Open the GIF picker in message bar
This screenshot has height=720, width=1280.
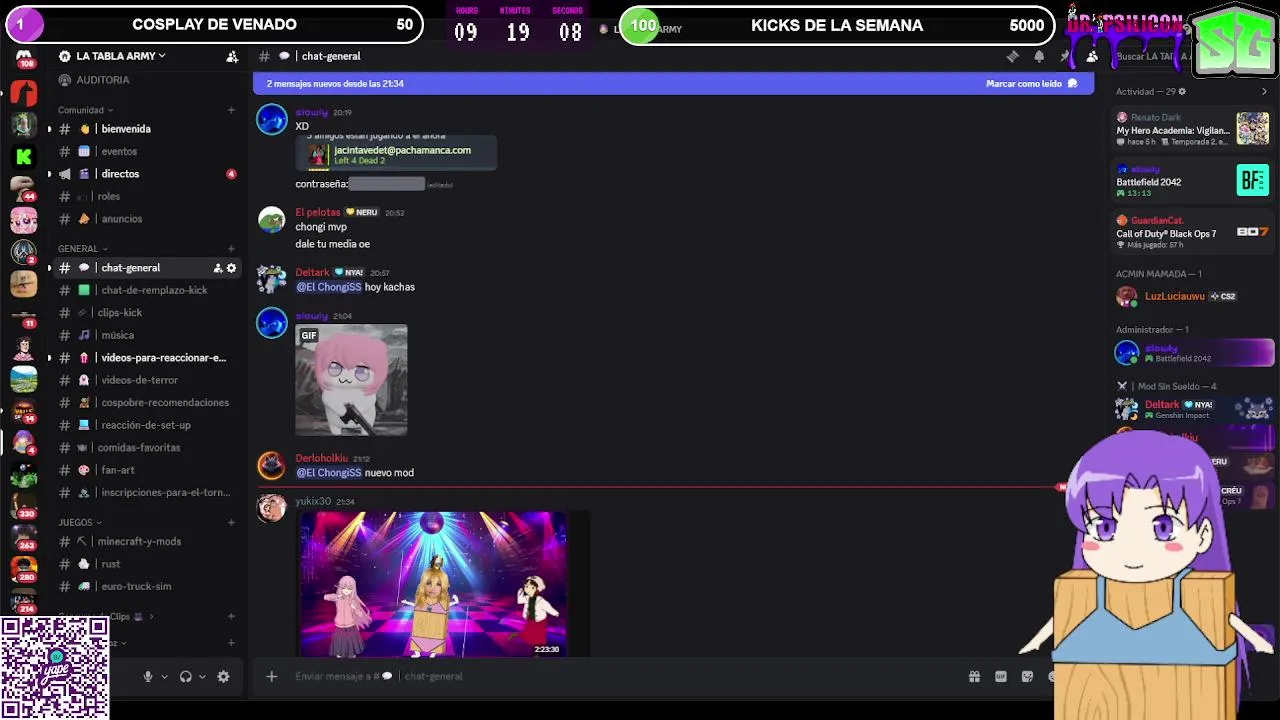coord(1001,677)
